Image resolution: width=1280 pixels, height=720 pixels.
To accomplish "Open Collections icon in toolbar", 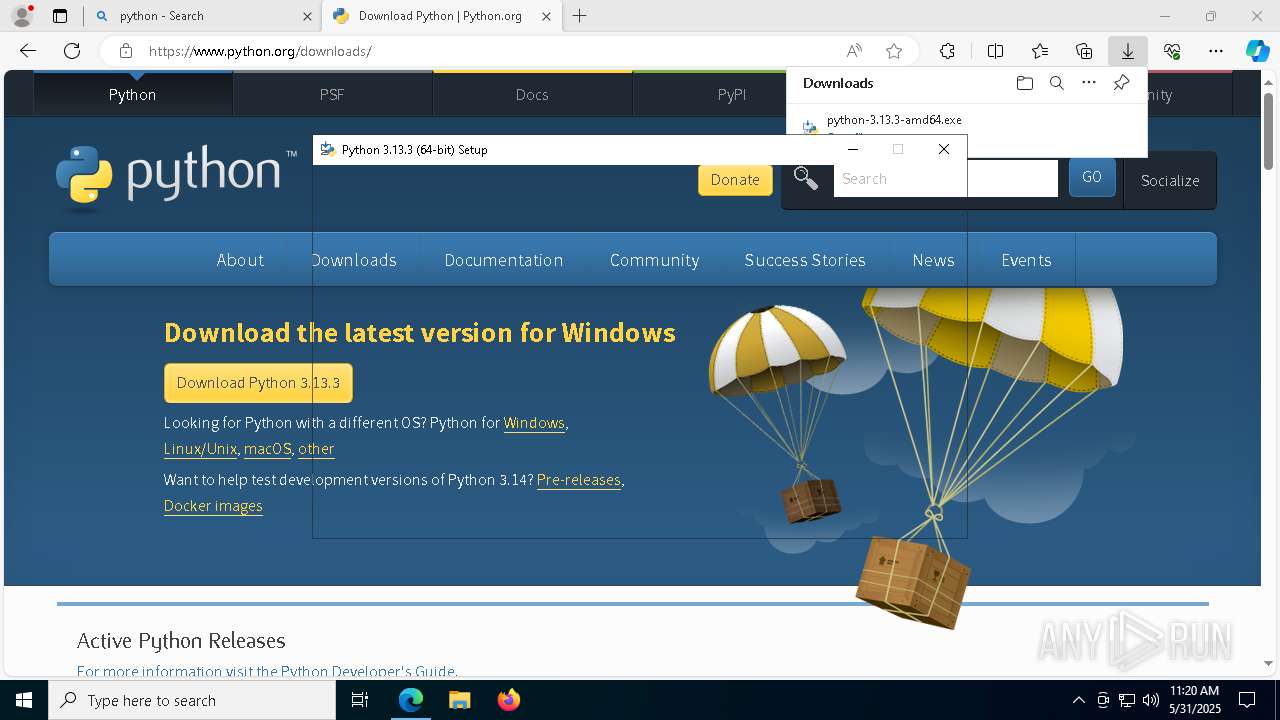I will (1084, 51).
